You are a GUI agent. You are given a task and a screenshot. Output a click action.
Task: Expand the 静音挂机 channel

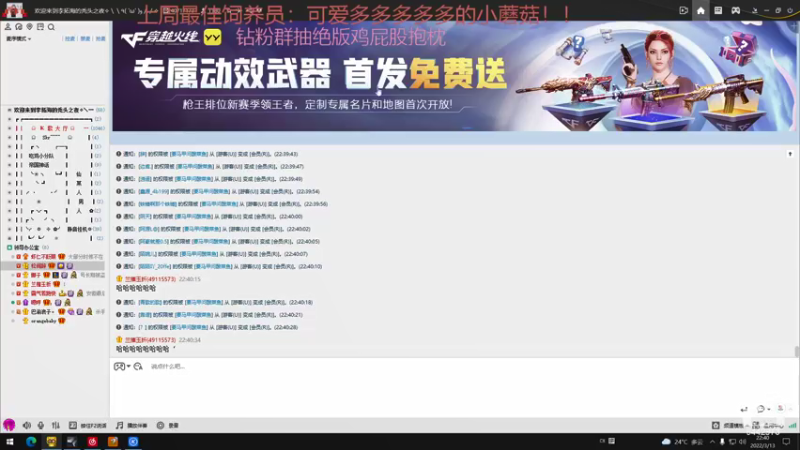[9, 229]
